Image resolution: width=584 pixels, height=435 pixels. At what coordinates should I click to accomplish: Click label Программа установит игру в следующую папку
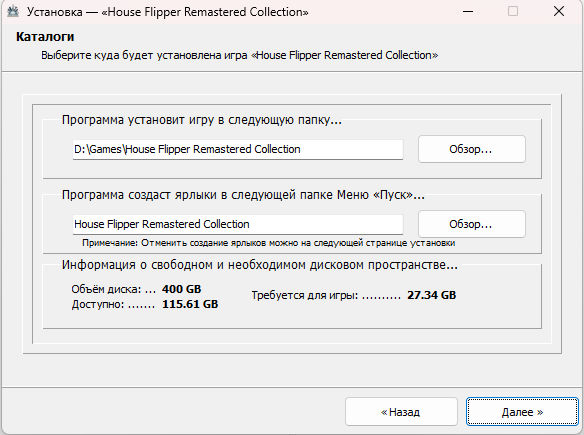click(x=201, y=120)
